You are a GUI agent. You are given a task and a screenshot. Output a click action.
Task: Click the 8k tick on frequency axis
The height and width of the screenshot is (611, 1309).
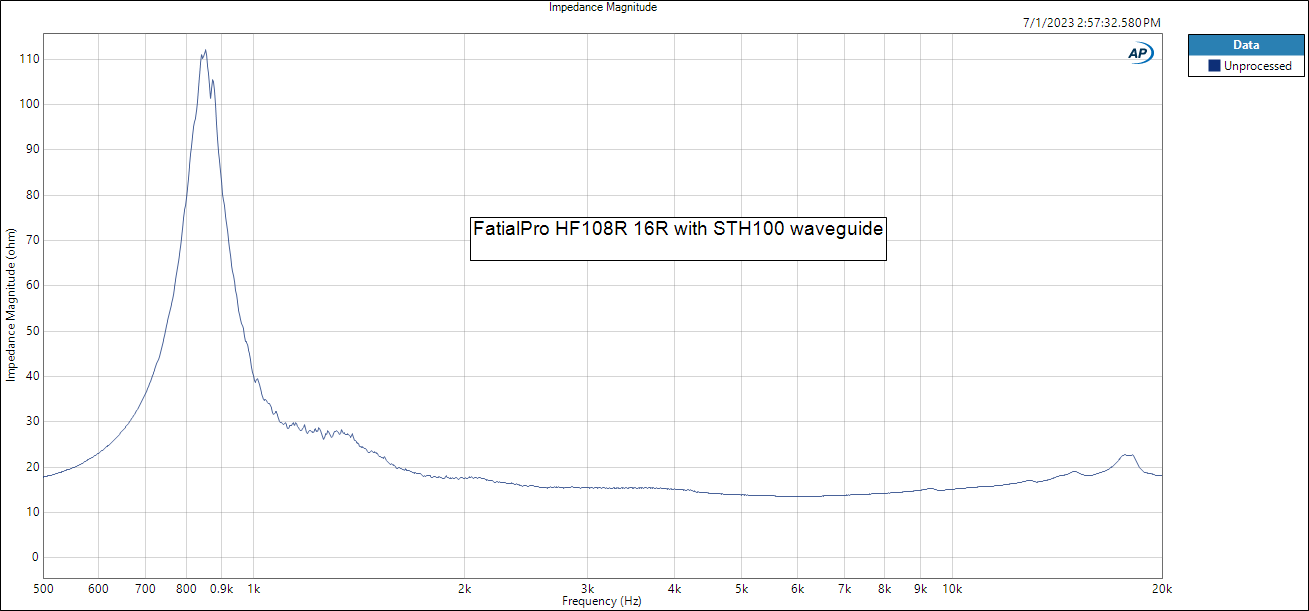click(884, 588)
